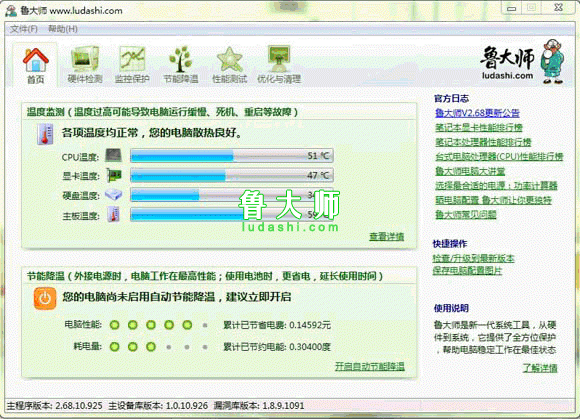Screen dimensions: 580x419
Task: Open 选择最合适的电源：功率计算器 link
Action: click(496, 186)
